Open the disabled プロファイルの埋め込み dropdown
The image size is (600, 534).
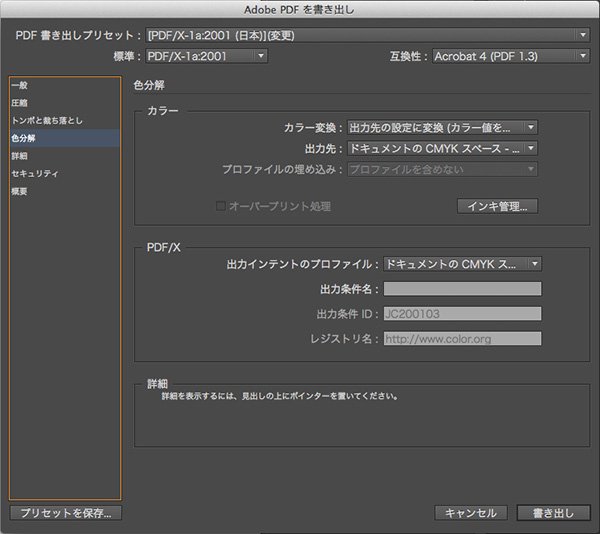click(442, 169)
